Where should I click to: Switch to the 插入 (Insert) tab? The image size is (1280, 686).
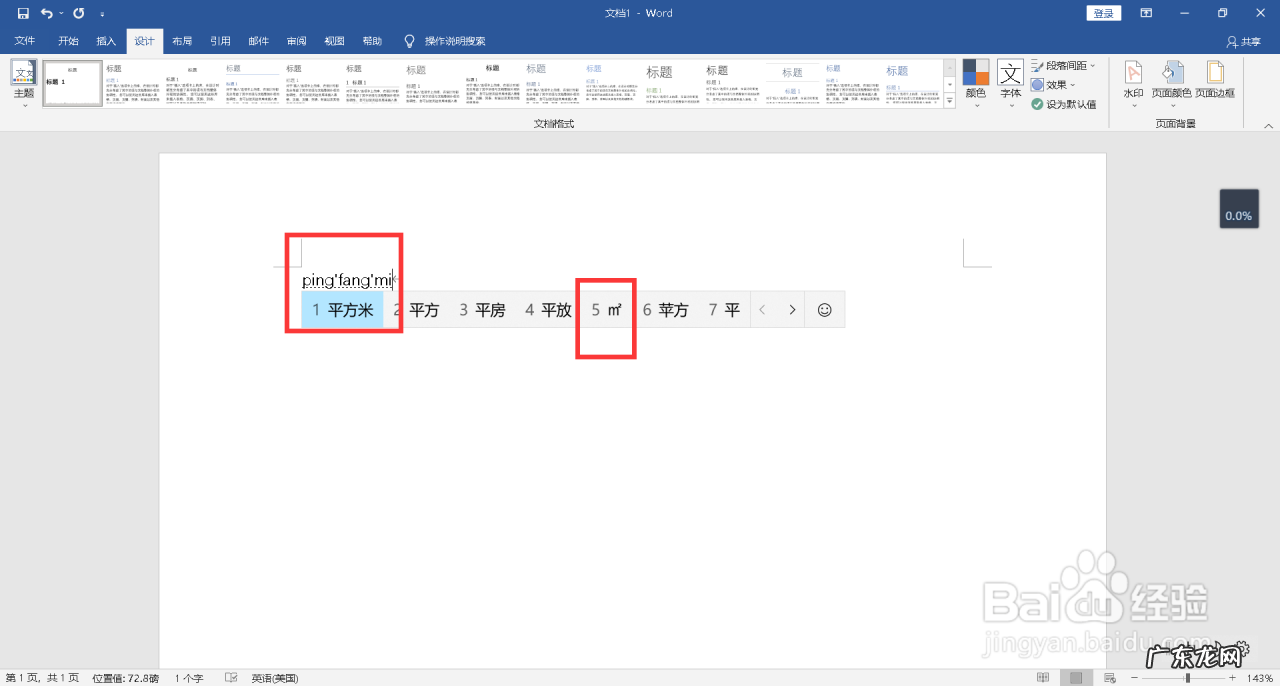(x=106, y=41)
